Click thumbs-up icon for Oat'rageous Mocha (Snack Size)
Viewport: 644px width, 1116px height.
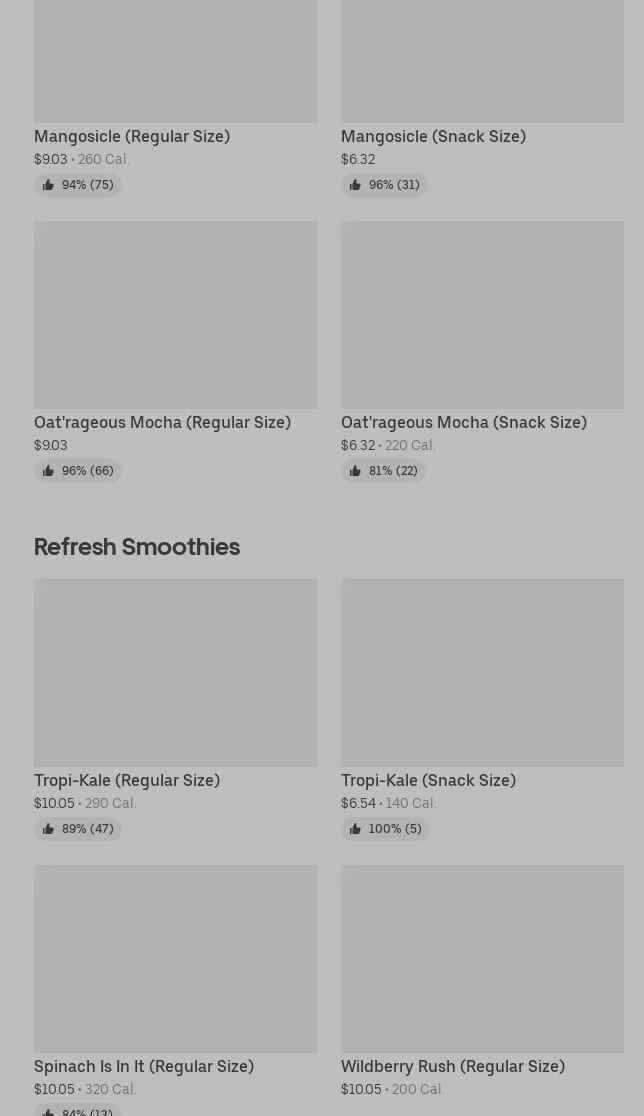tap(355, 471)
